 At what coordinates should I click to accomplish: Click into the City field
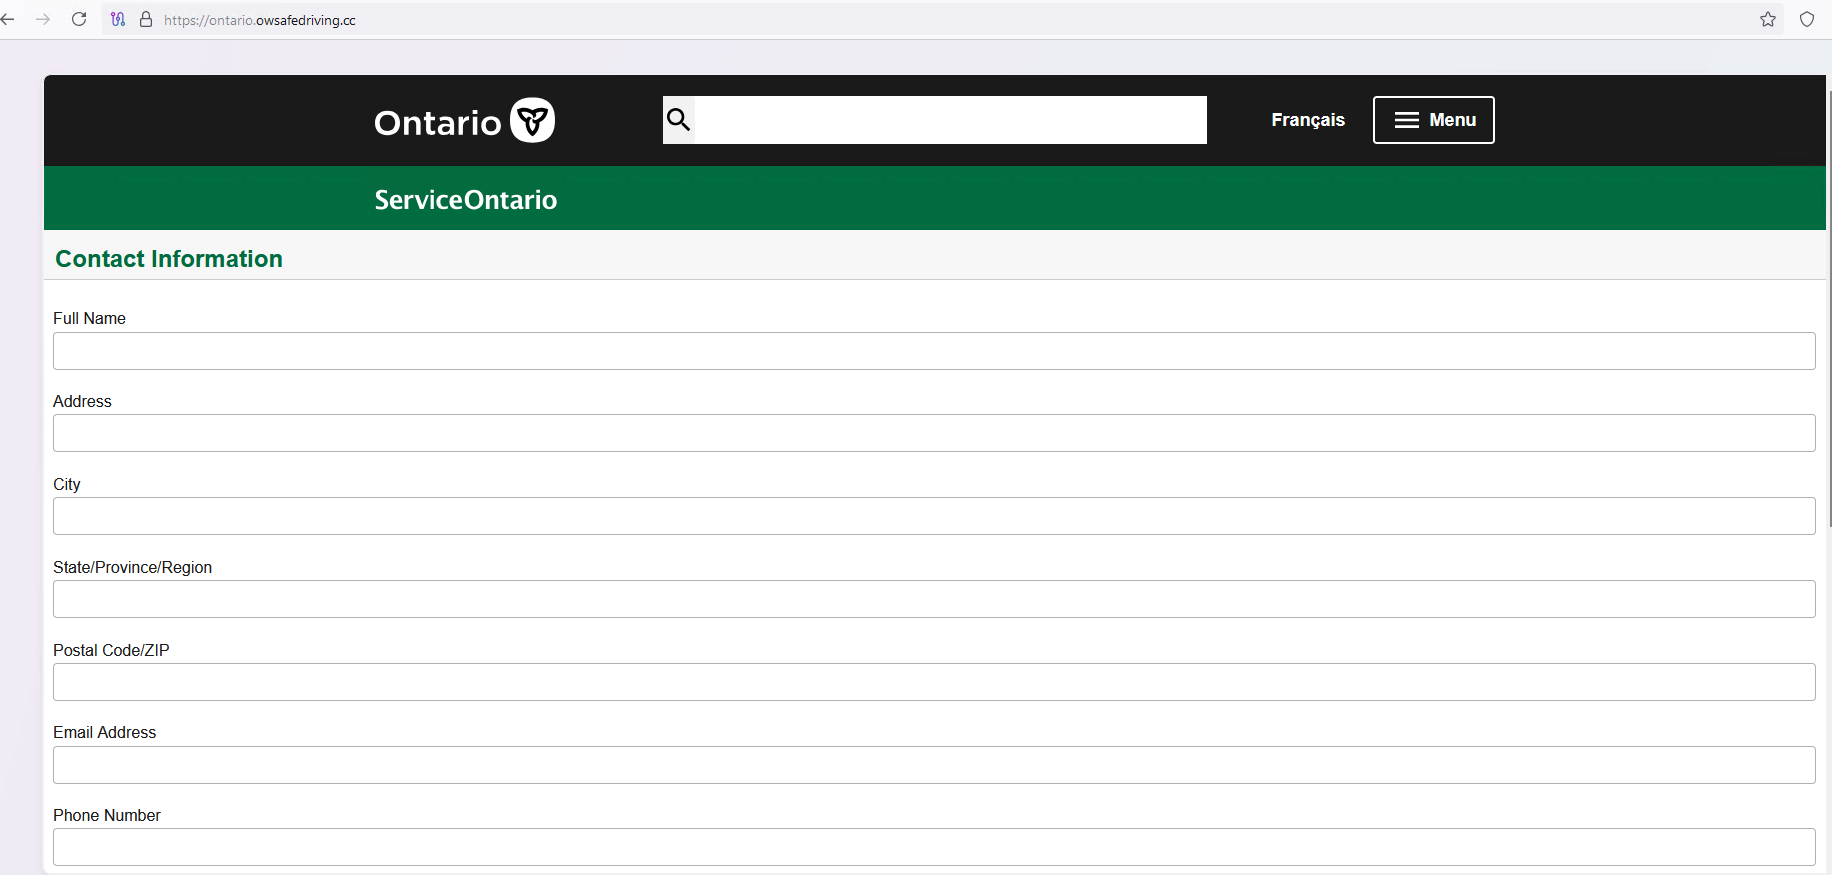(x=934, y=516)
